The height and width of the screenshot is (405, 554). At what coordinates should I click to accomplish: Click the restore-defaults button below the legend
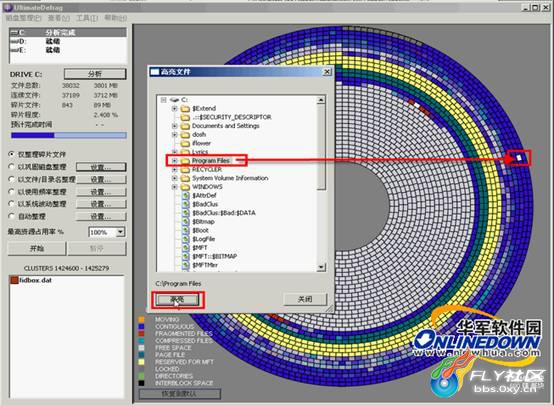[180, 393]
